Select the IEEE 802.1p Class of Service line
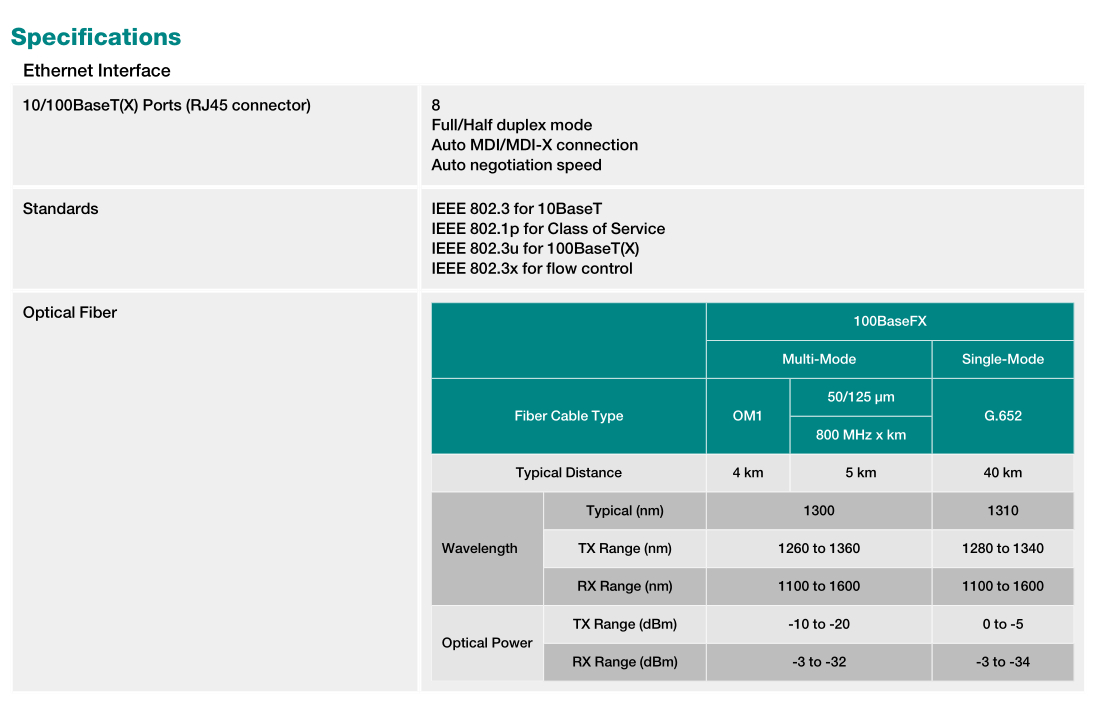Screen dimensions: 1099x704 coord(548,229)
